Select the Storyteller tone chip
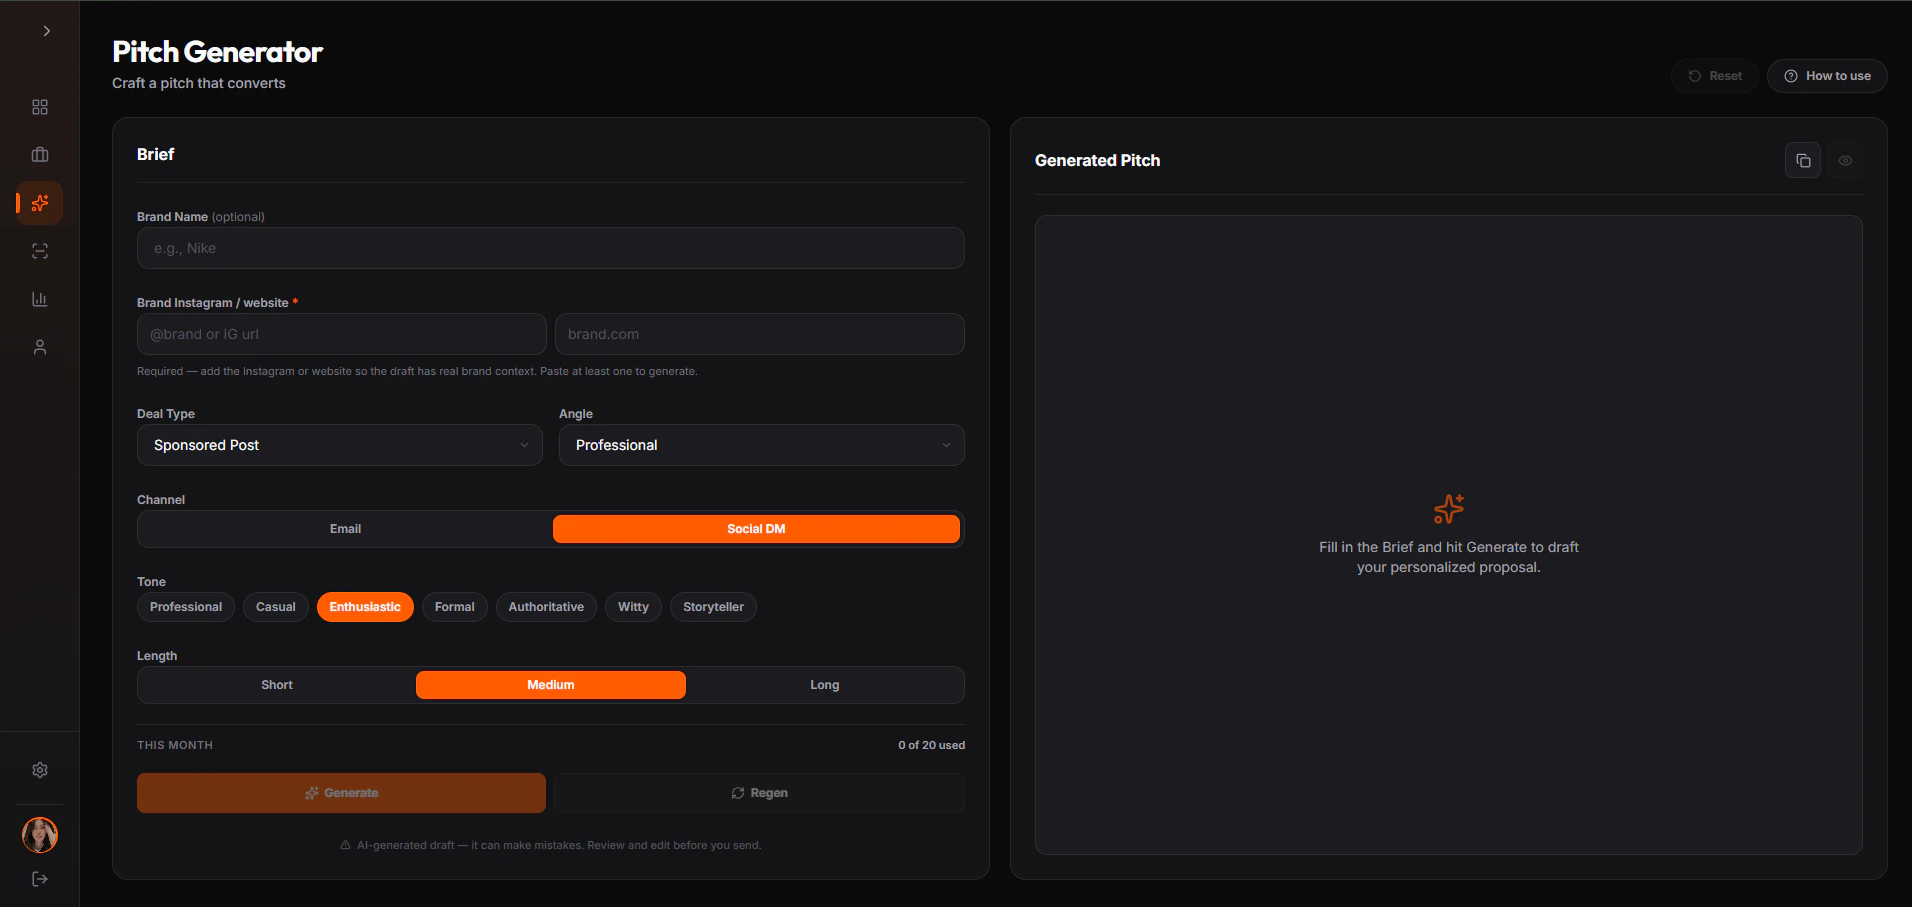Image resolution: width=1912 pixels, height=907 pixels. 714,607
